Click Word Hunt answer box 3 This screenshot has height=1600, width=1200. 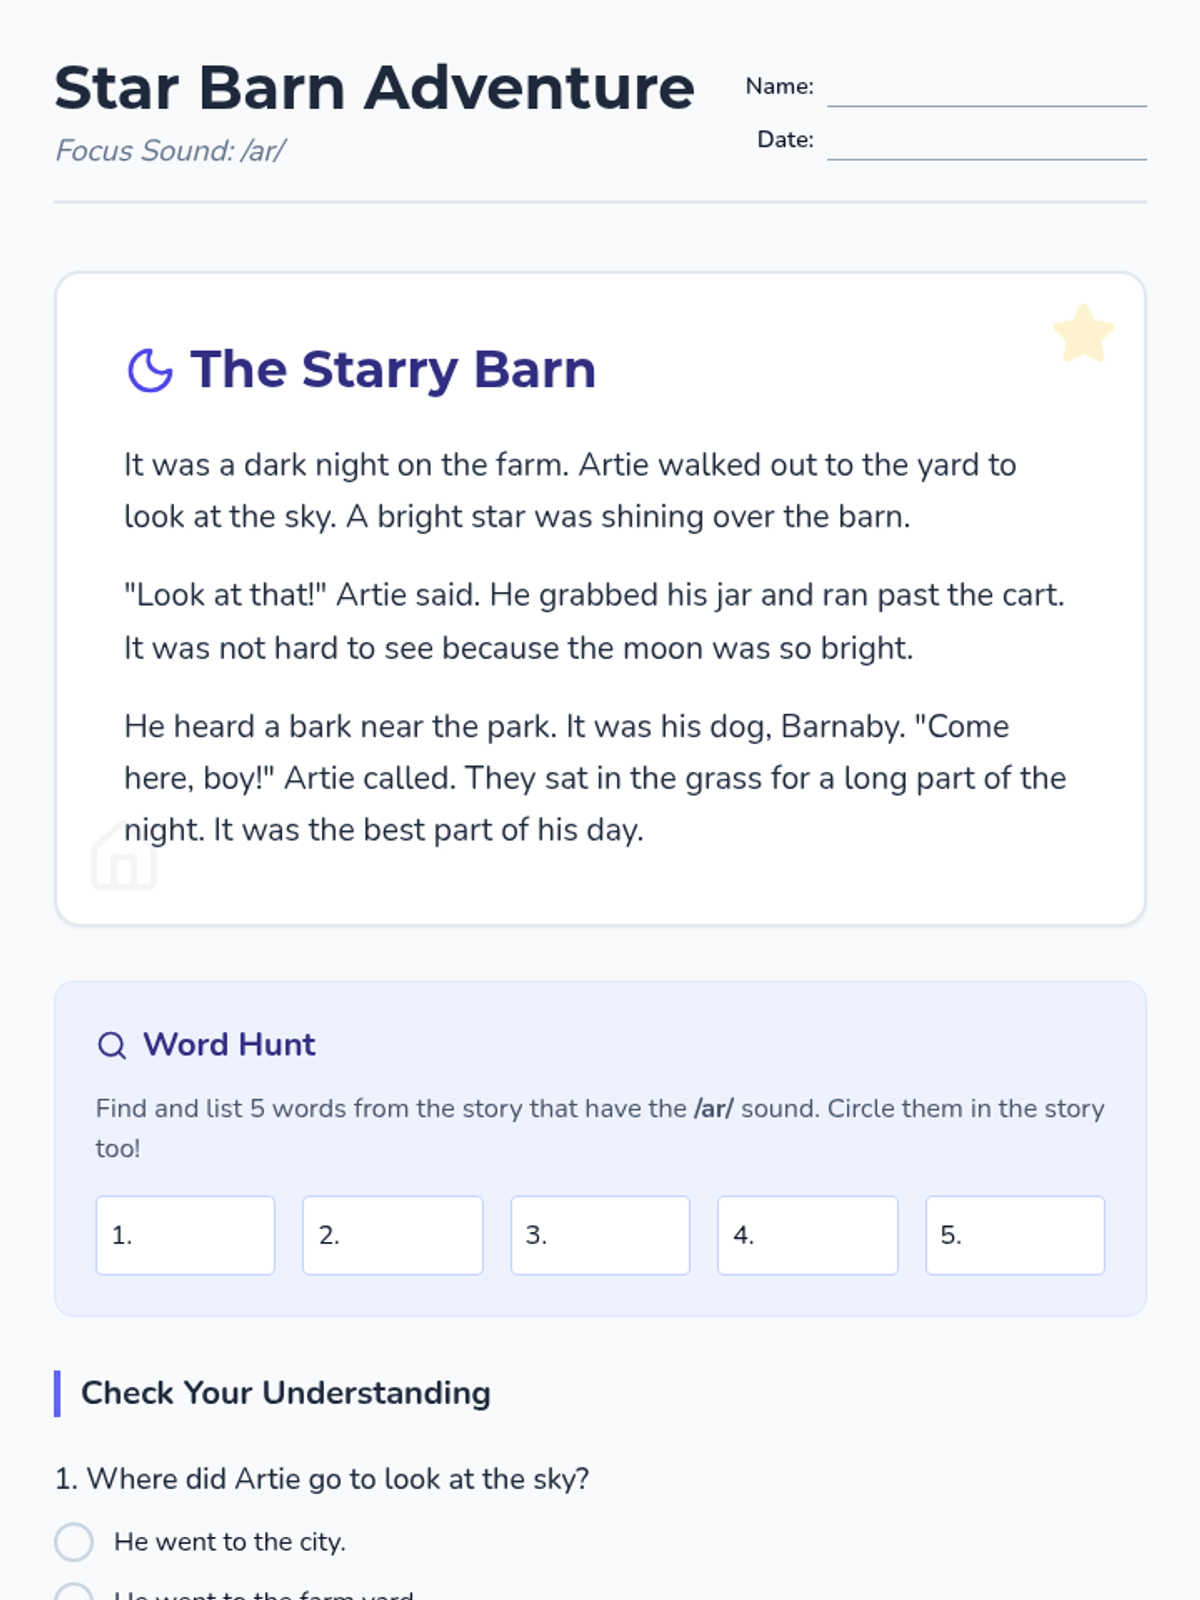pyautogui.click(x=600, y=1235)
